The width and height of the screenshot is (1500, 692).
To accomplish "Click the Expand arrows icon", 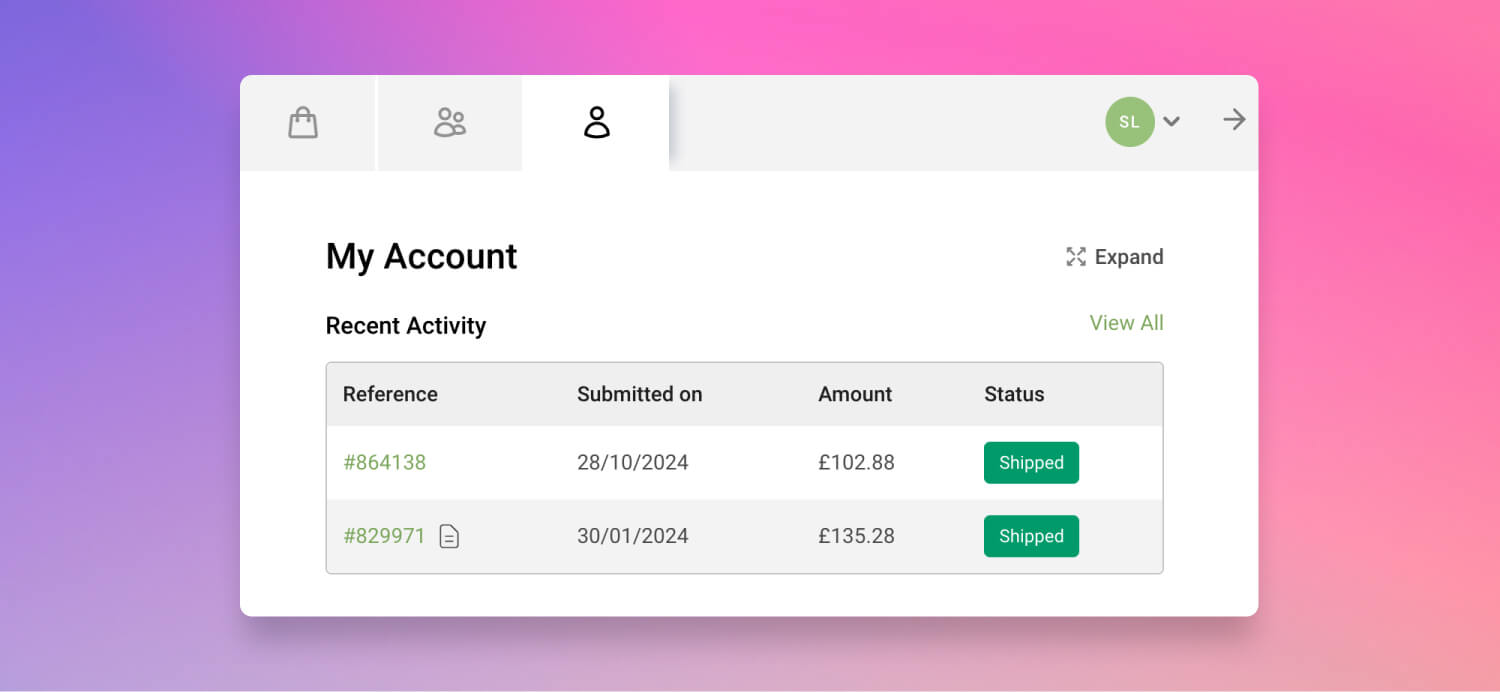I will (x=1076, y=257).
